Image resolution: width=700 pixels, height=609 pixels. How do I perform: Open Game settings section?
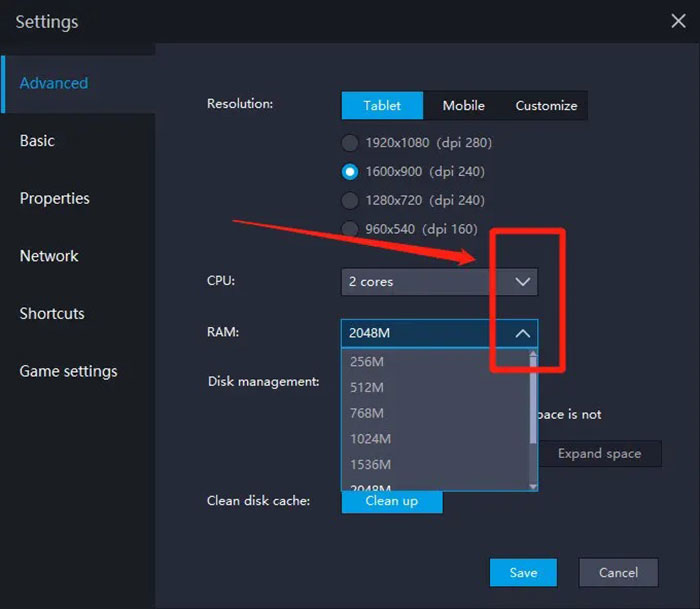[x=68, y=371]
